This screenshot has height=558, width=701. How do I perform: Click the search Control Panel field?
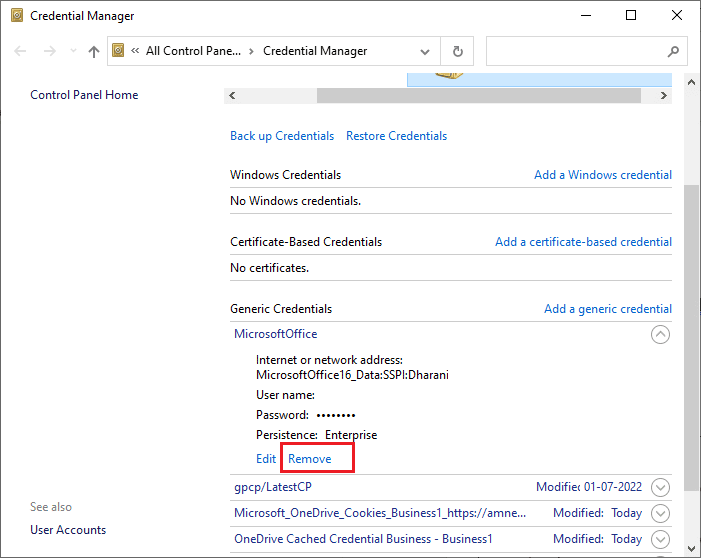coord(587,51)
